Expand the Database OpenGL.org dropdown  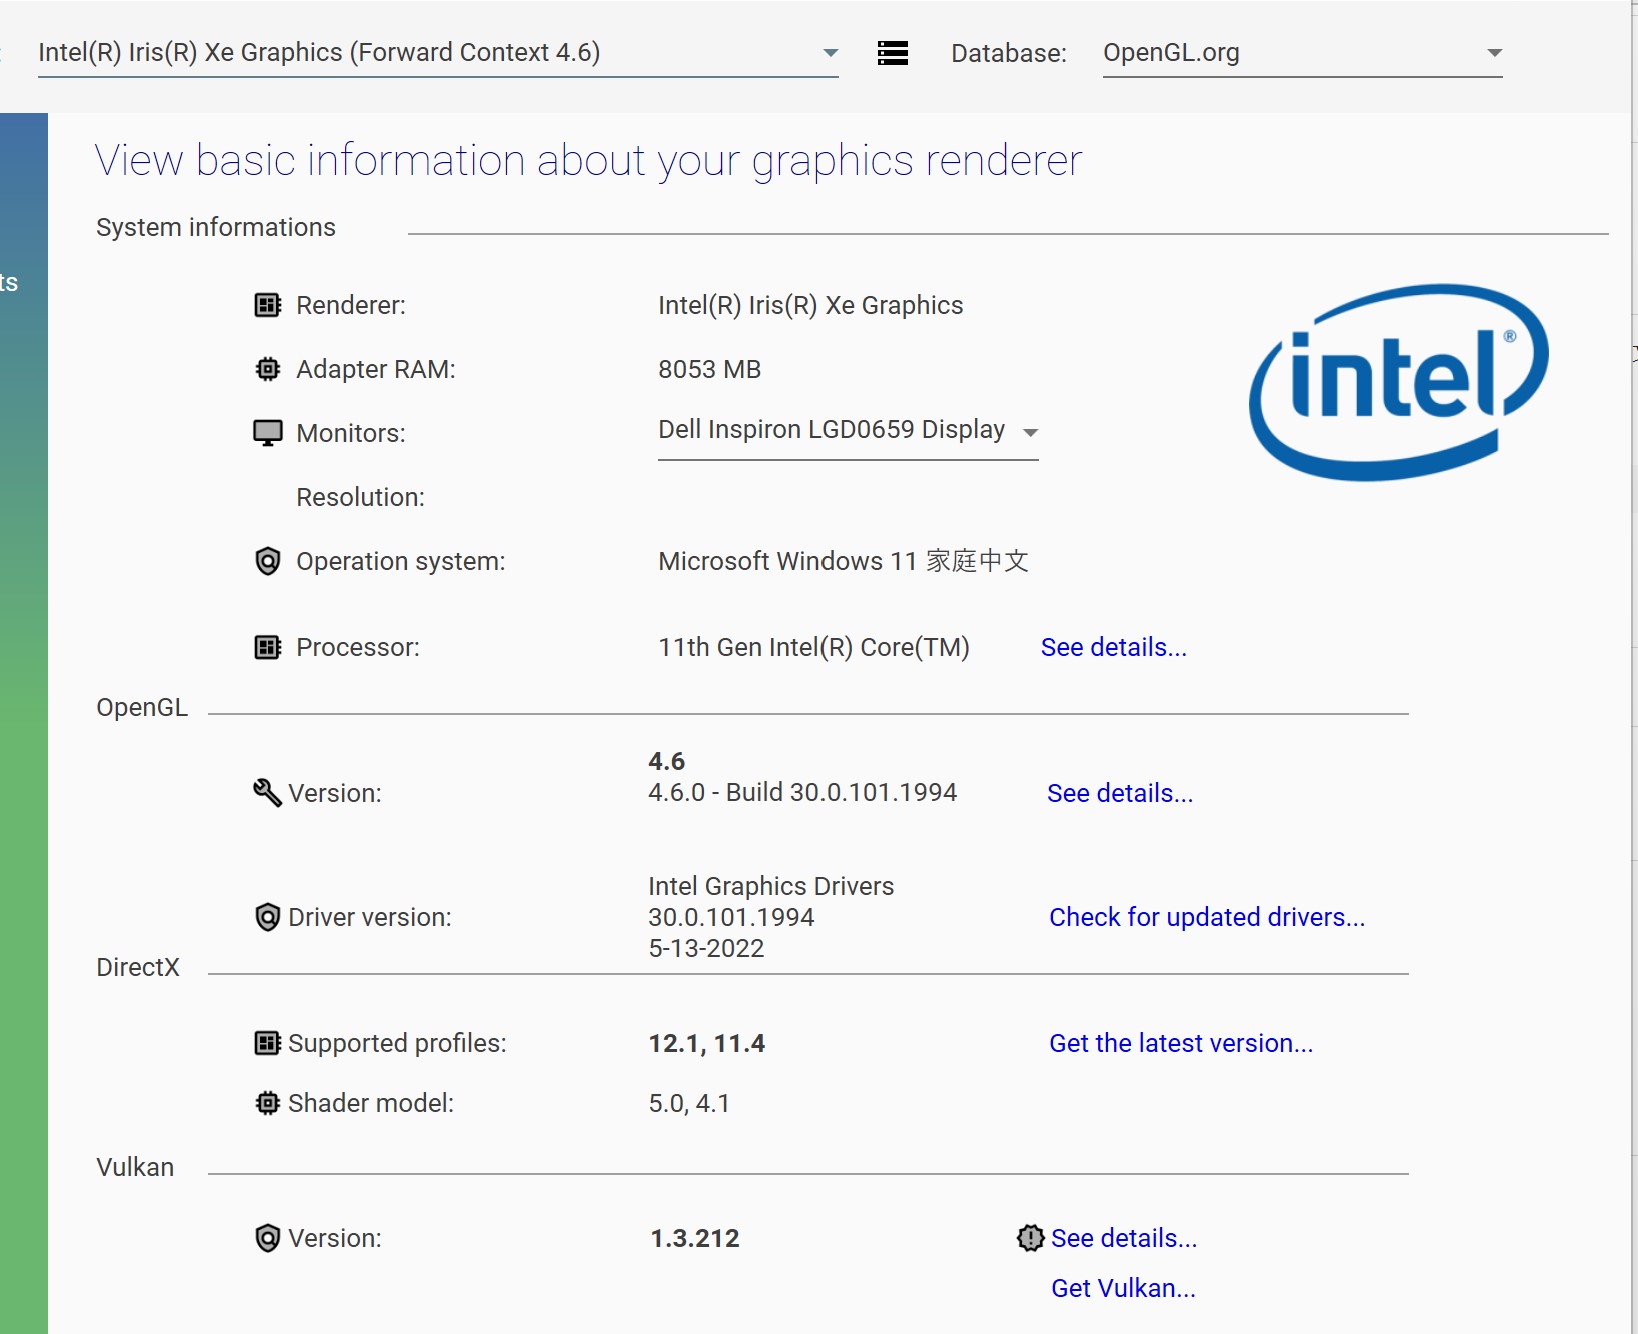point(1302,53)
